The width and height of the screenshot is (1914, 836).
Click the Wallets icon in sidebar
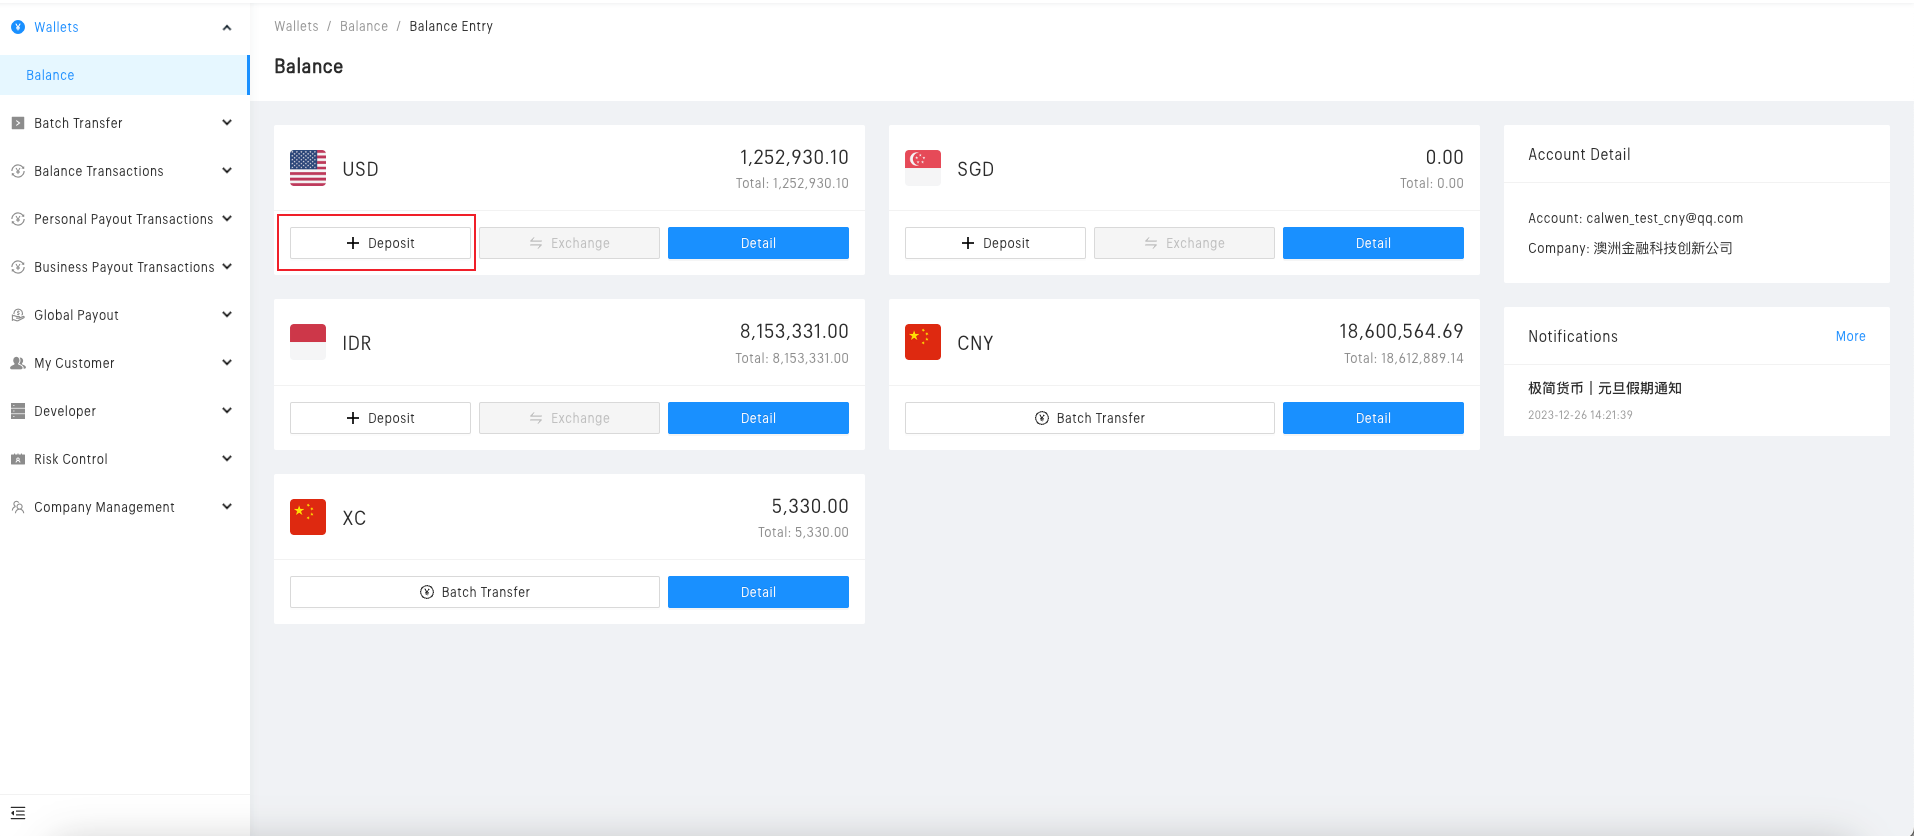point(18,27)
